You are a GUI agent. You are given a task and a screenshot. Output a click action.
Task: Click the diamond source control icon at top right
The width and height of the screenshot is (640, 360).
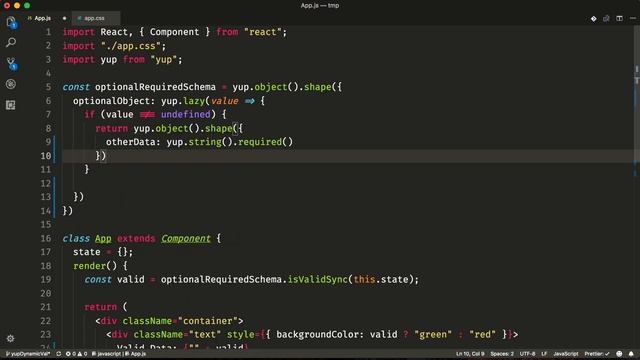click(593, 18)
